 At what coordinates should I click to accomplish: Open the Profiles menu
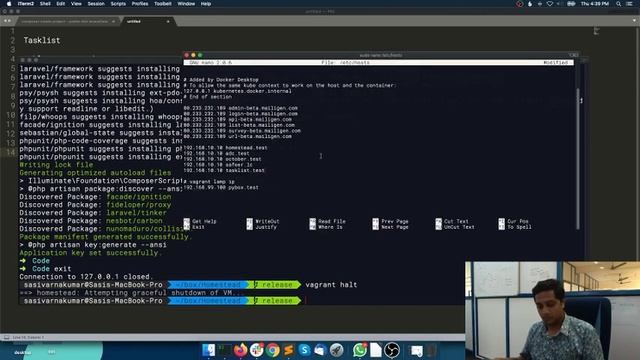(x=140, y=4)
